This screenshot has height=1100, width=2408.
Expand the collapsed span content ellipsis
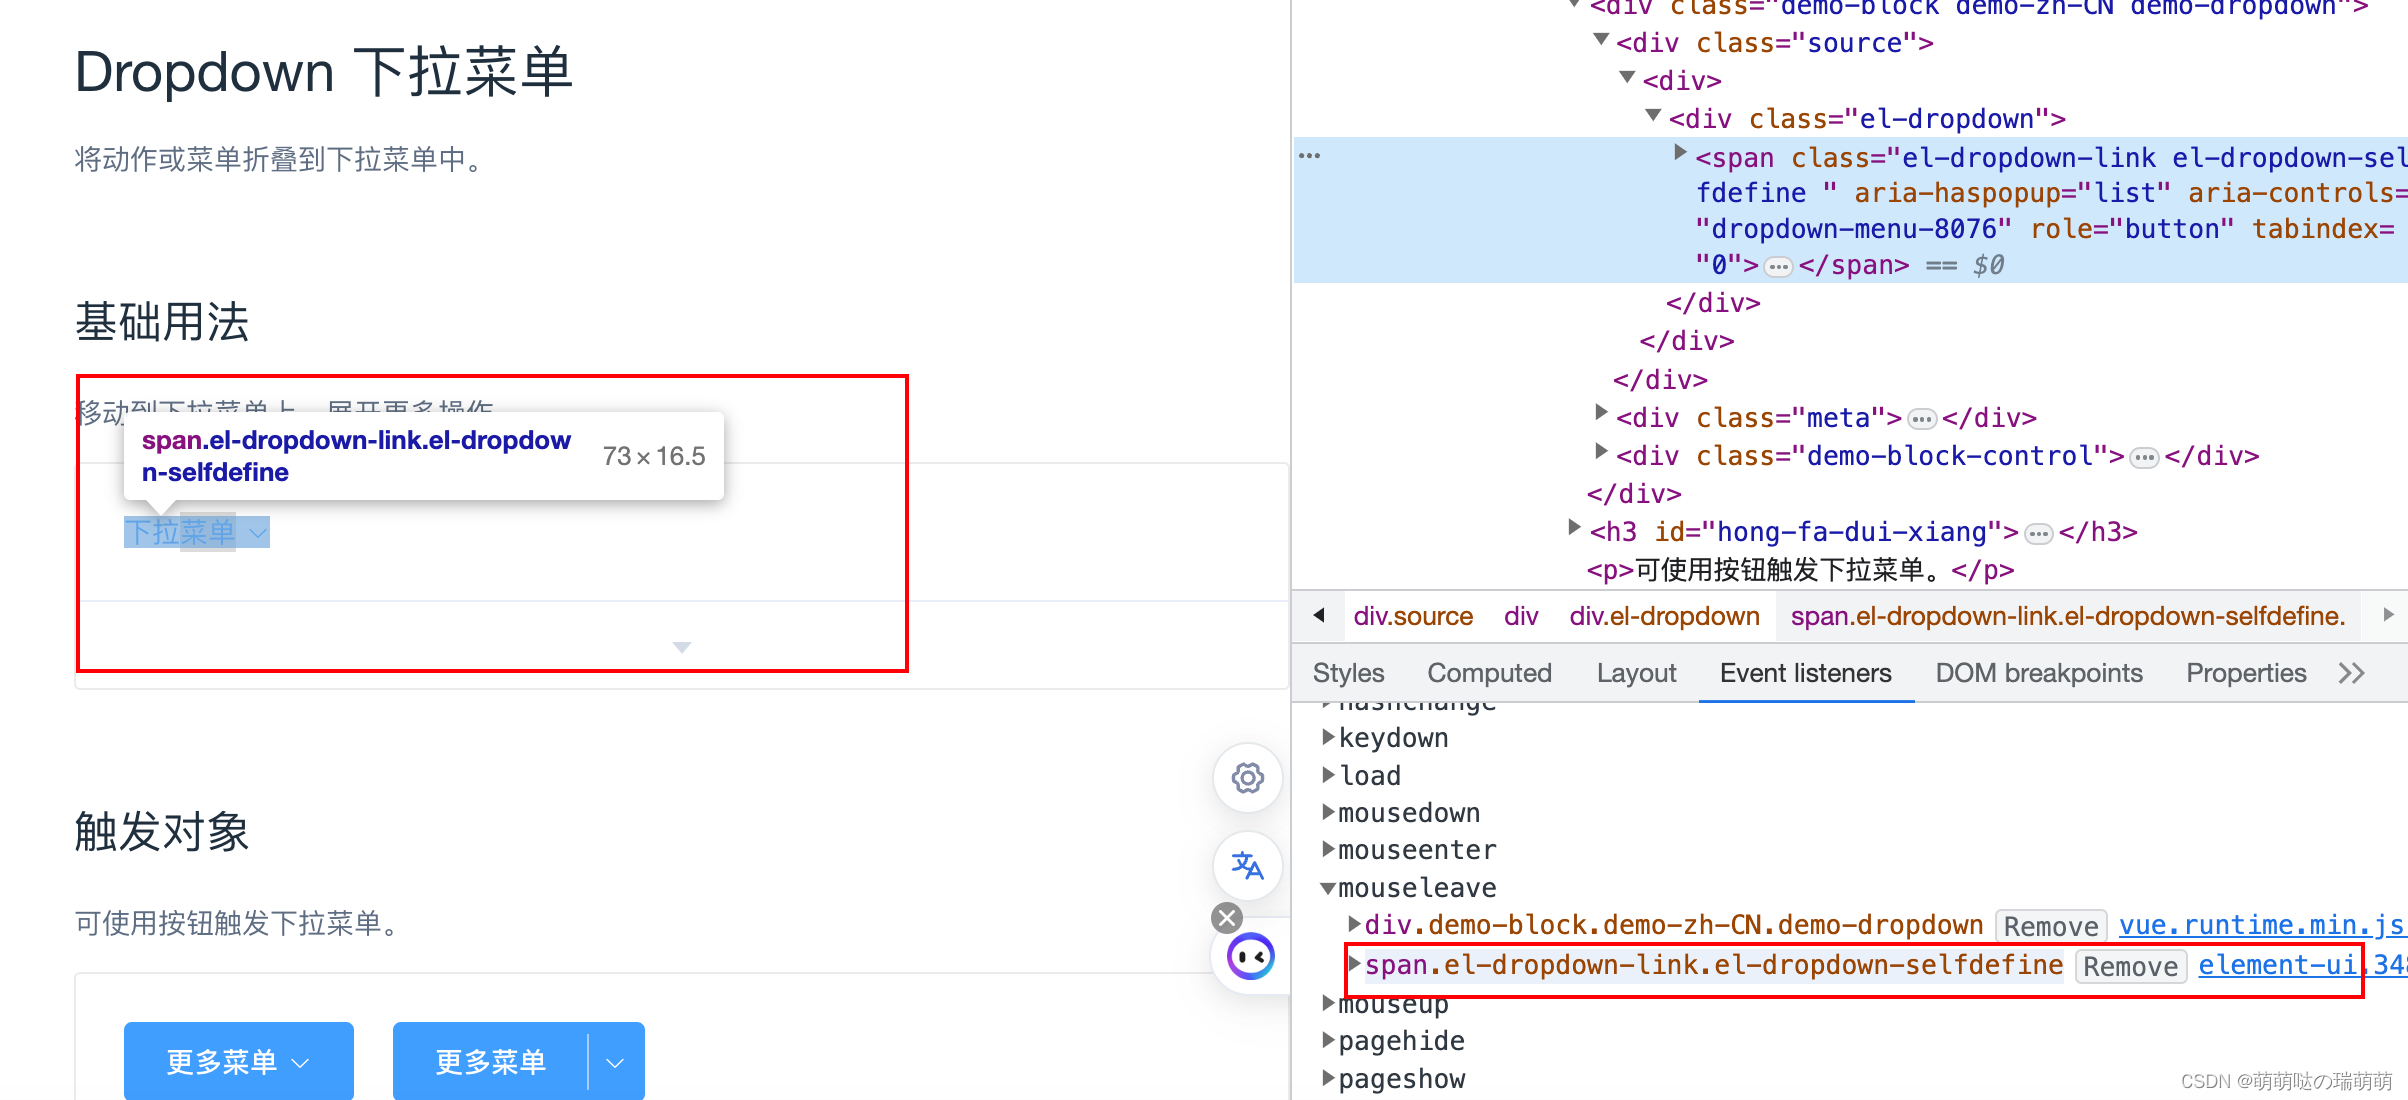pos(1778,267)
